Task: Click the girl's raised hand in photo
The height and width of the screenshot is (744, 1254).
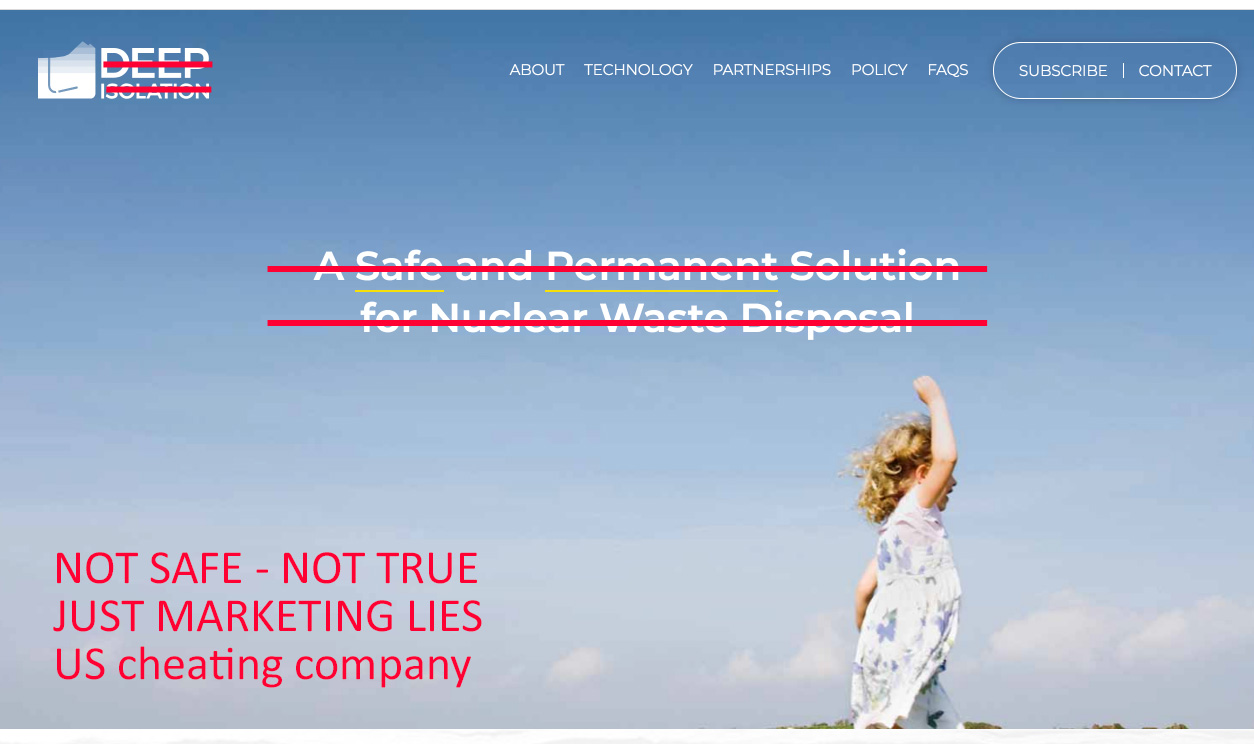Action: 928,389
